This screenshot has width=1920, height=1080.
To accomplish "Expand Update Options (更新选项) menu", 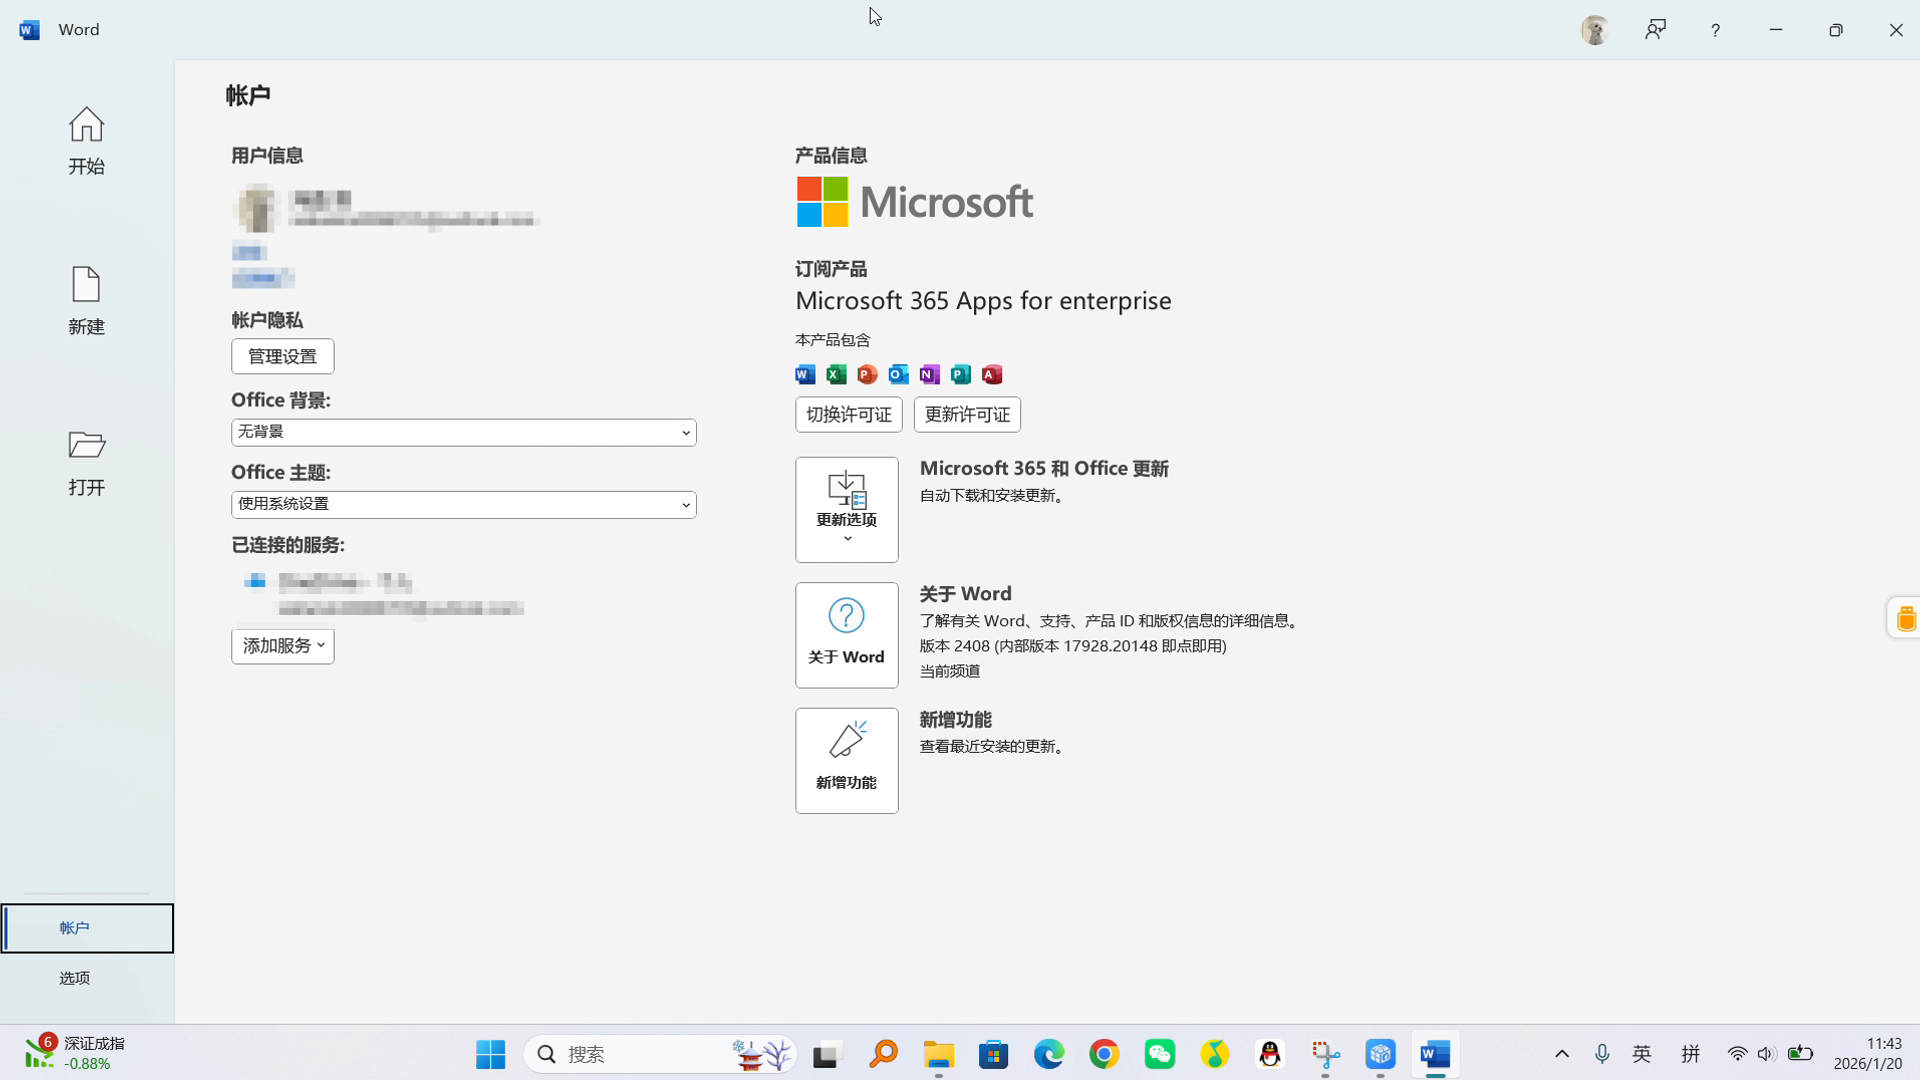I will pos(846,510).
